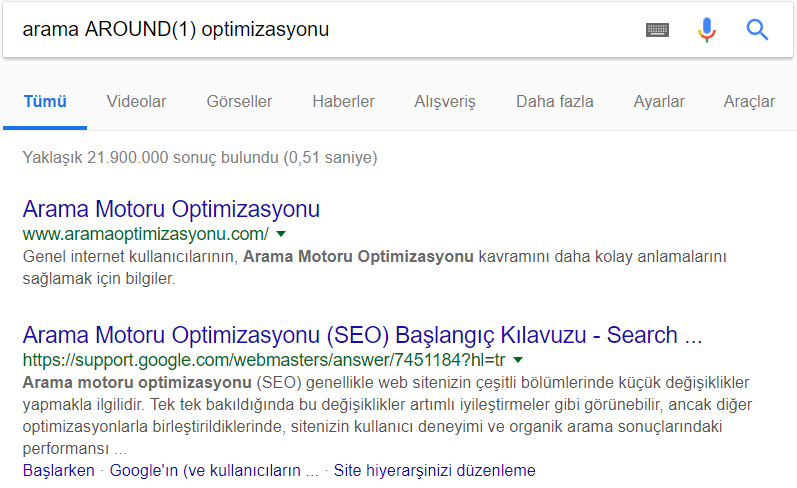This screenshot has width=797, height=488.
Task: Switch to the Görseller tab
Action: 239,101
